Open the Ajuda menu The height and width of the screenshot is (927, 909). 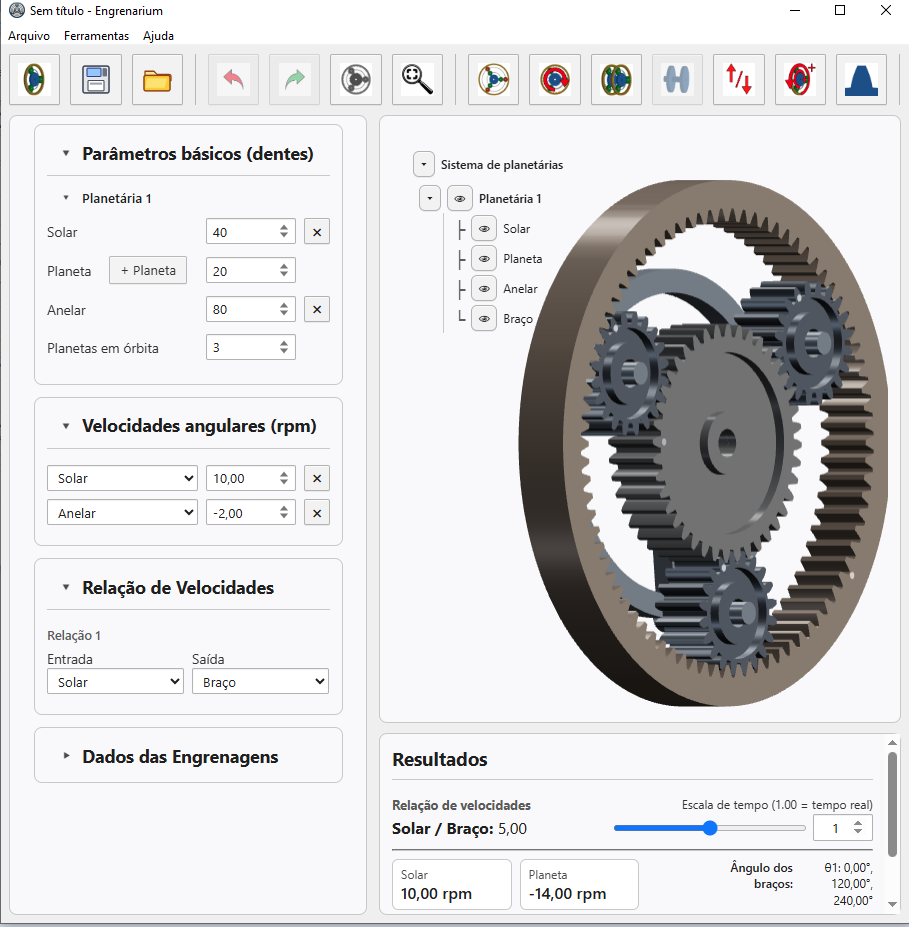[x=158, y=35]
